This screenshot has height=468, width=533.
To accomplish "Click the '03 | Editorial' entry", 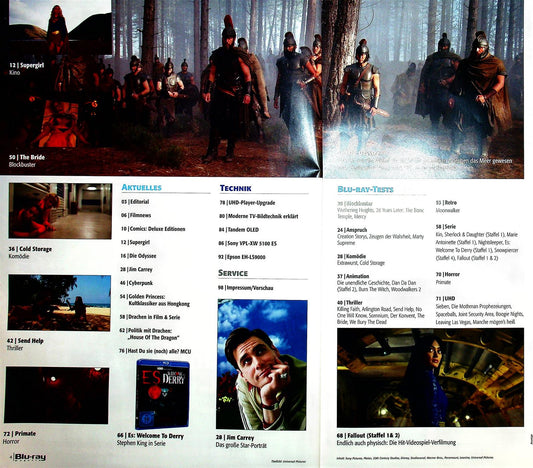I will (135, 202).
